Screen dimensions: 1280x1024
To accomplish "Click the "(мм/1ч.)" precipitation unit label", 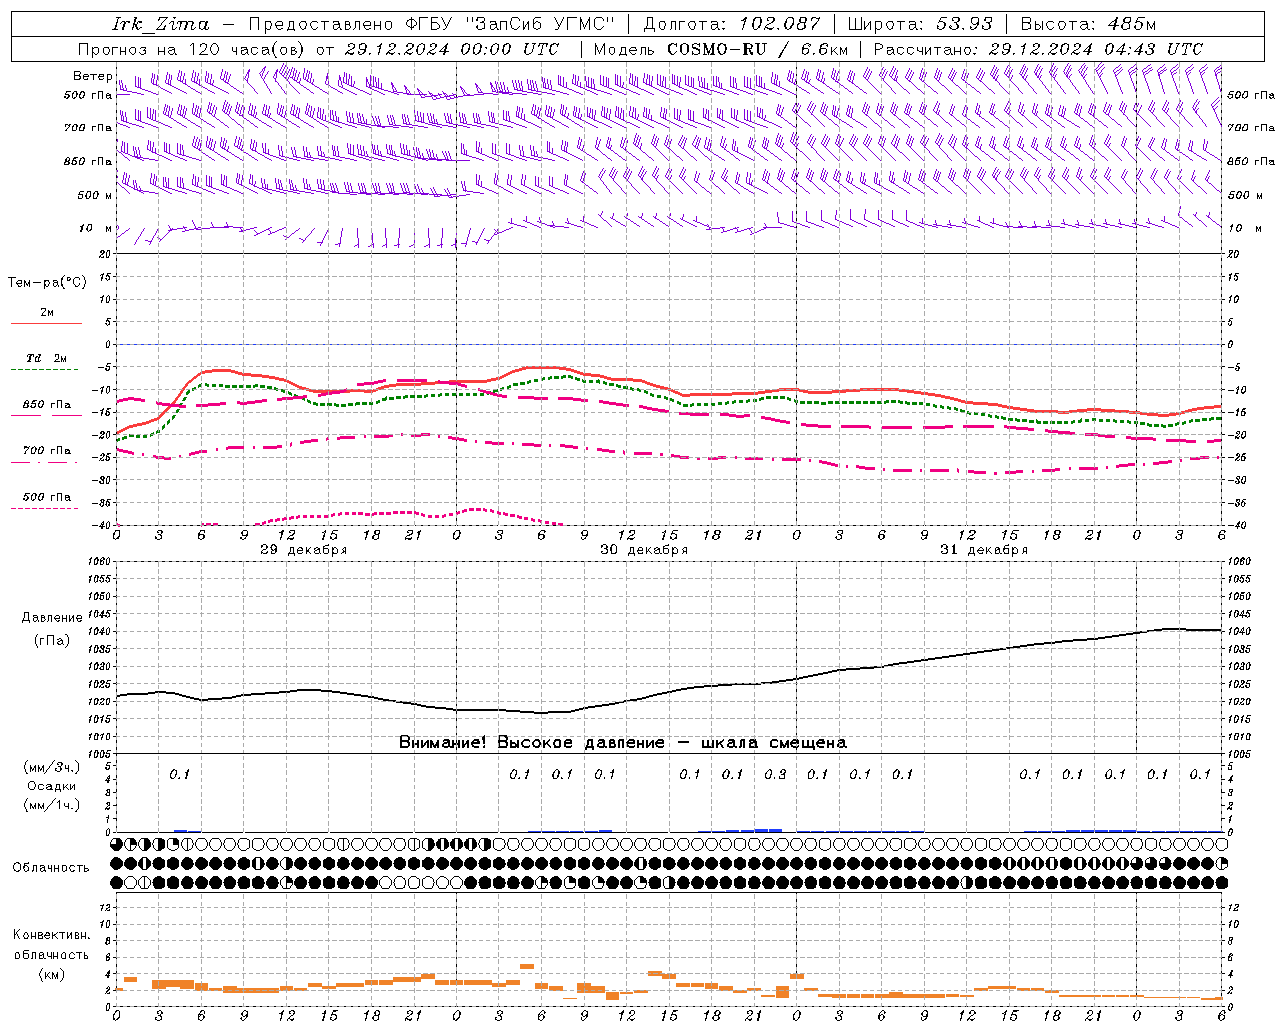I will (x=52, y=805).
